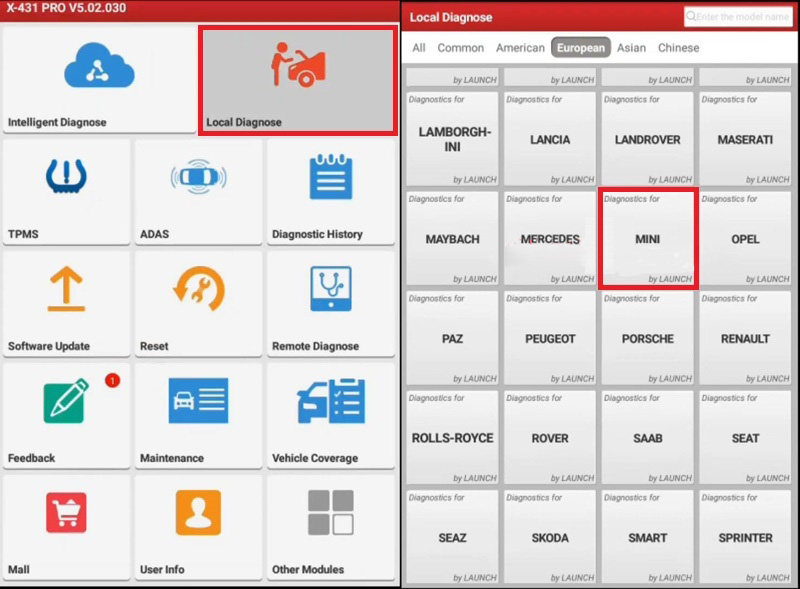Click the search magnifier icon
Viewport: 800px width, 589px height.
tap(691, 16)
